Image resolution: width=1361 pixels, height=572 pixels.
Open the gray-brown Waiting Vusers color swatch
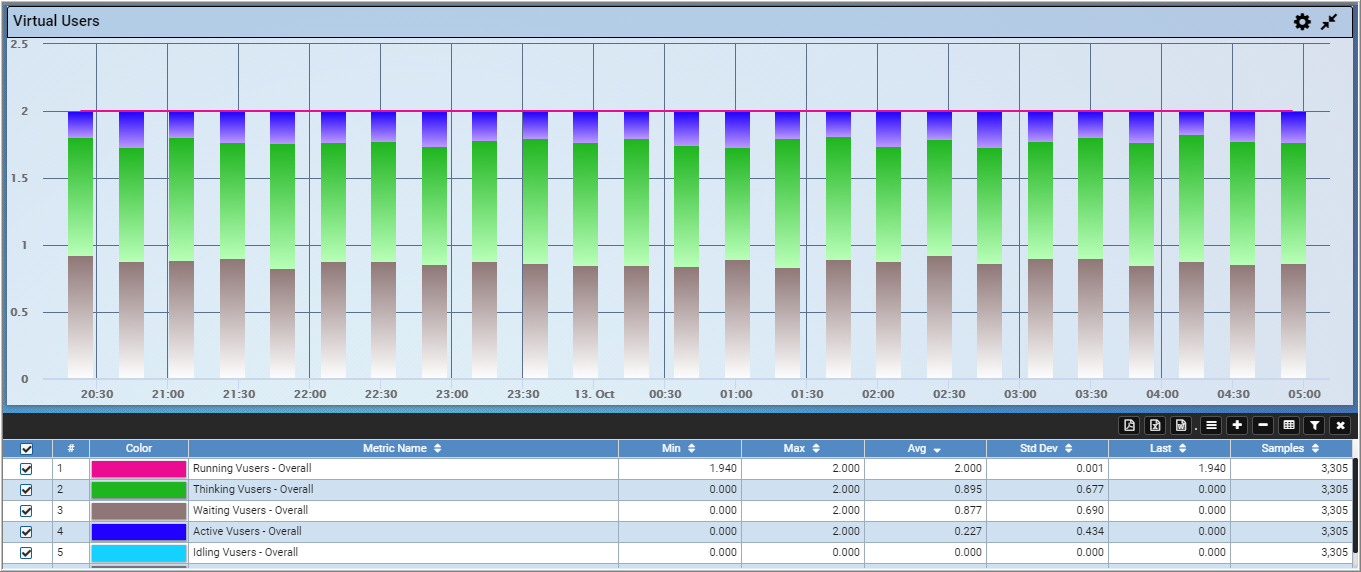[x=139, y=510]
